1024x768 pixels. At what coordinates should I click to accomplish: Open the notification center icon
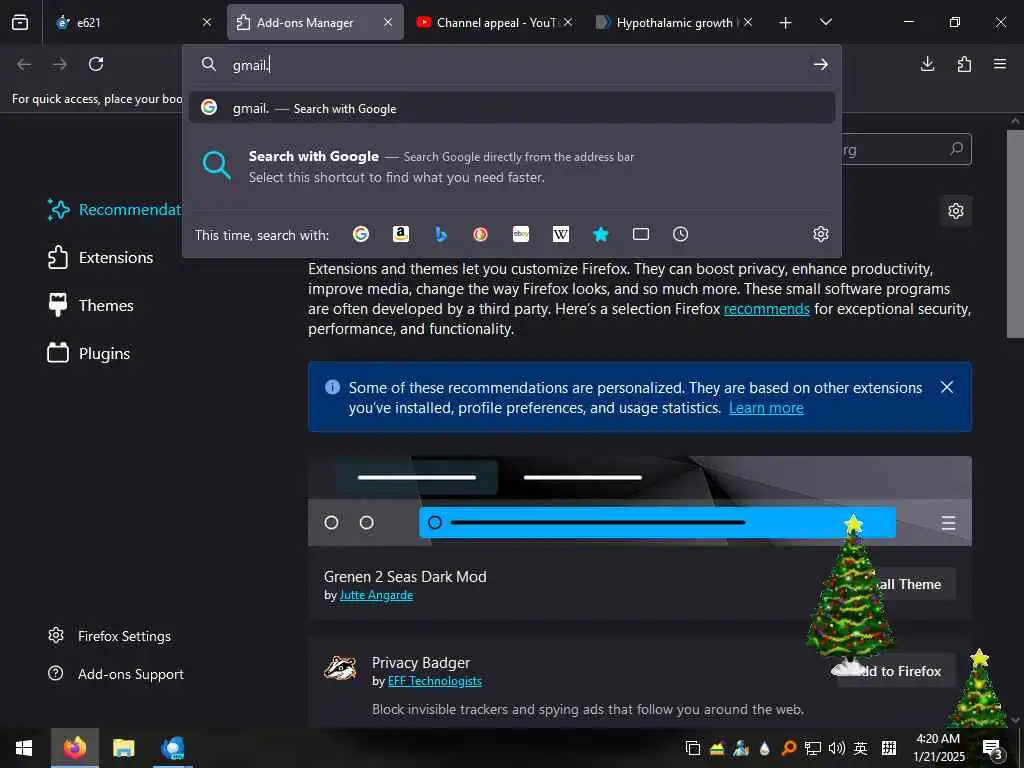[992, 749]
